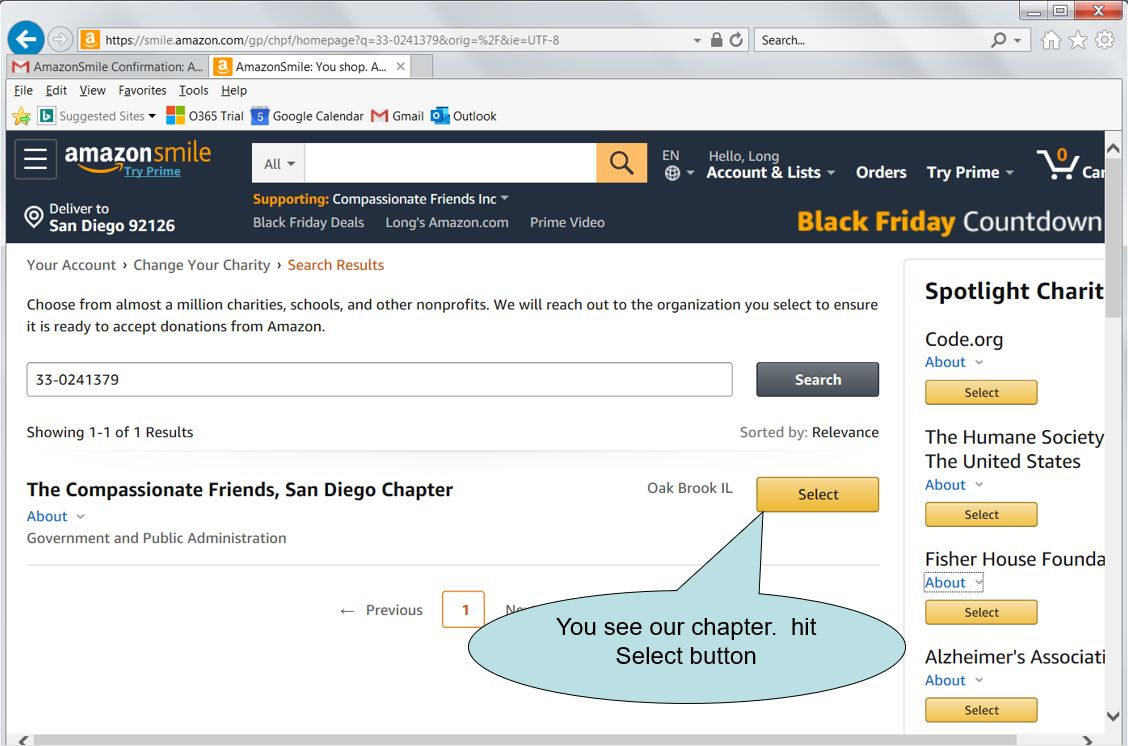Click the Try Prime link under logo
The height and width of the screenshot is (746, 1128).
tap(152, 171)
